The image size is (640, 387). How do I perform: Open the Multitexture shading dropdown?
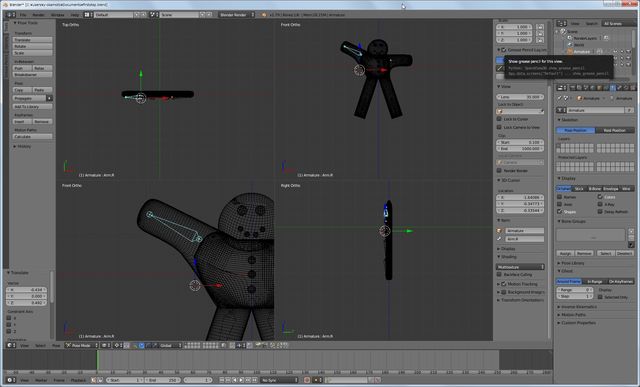520,267
